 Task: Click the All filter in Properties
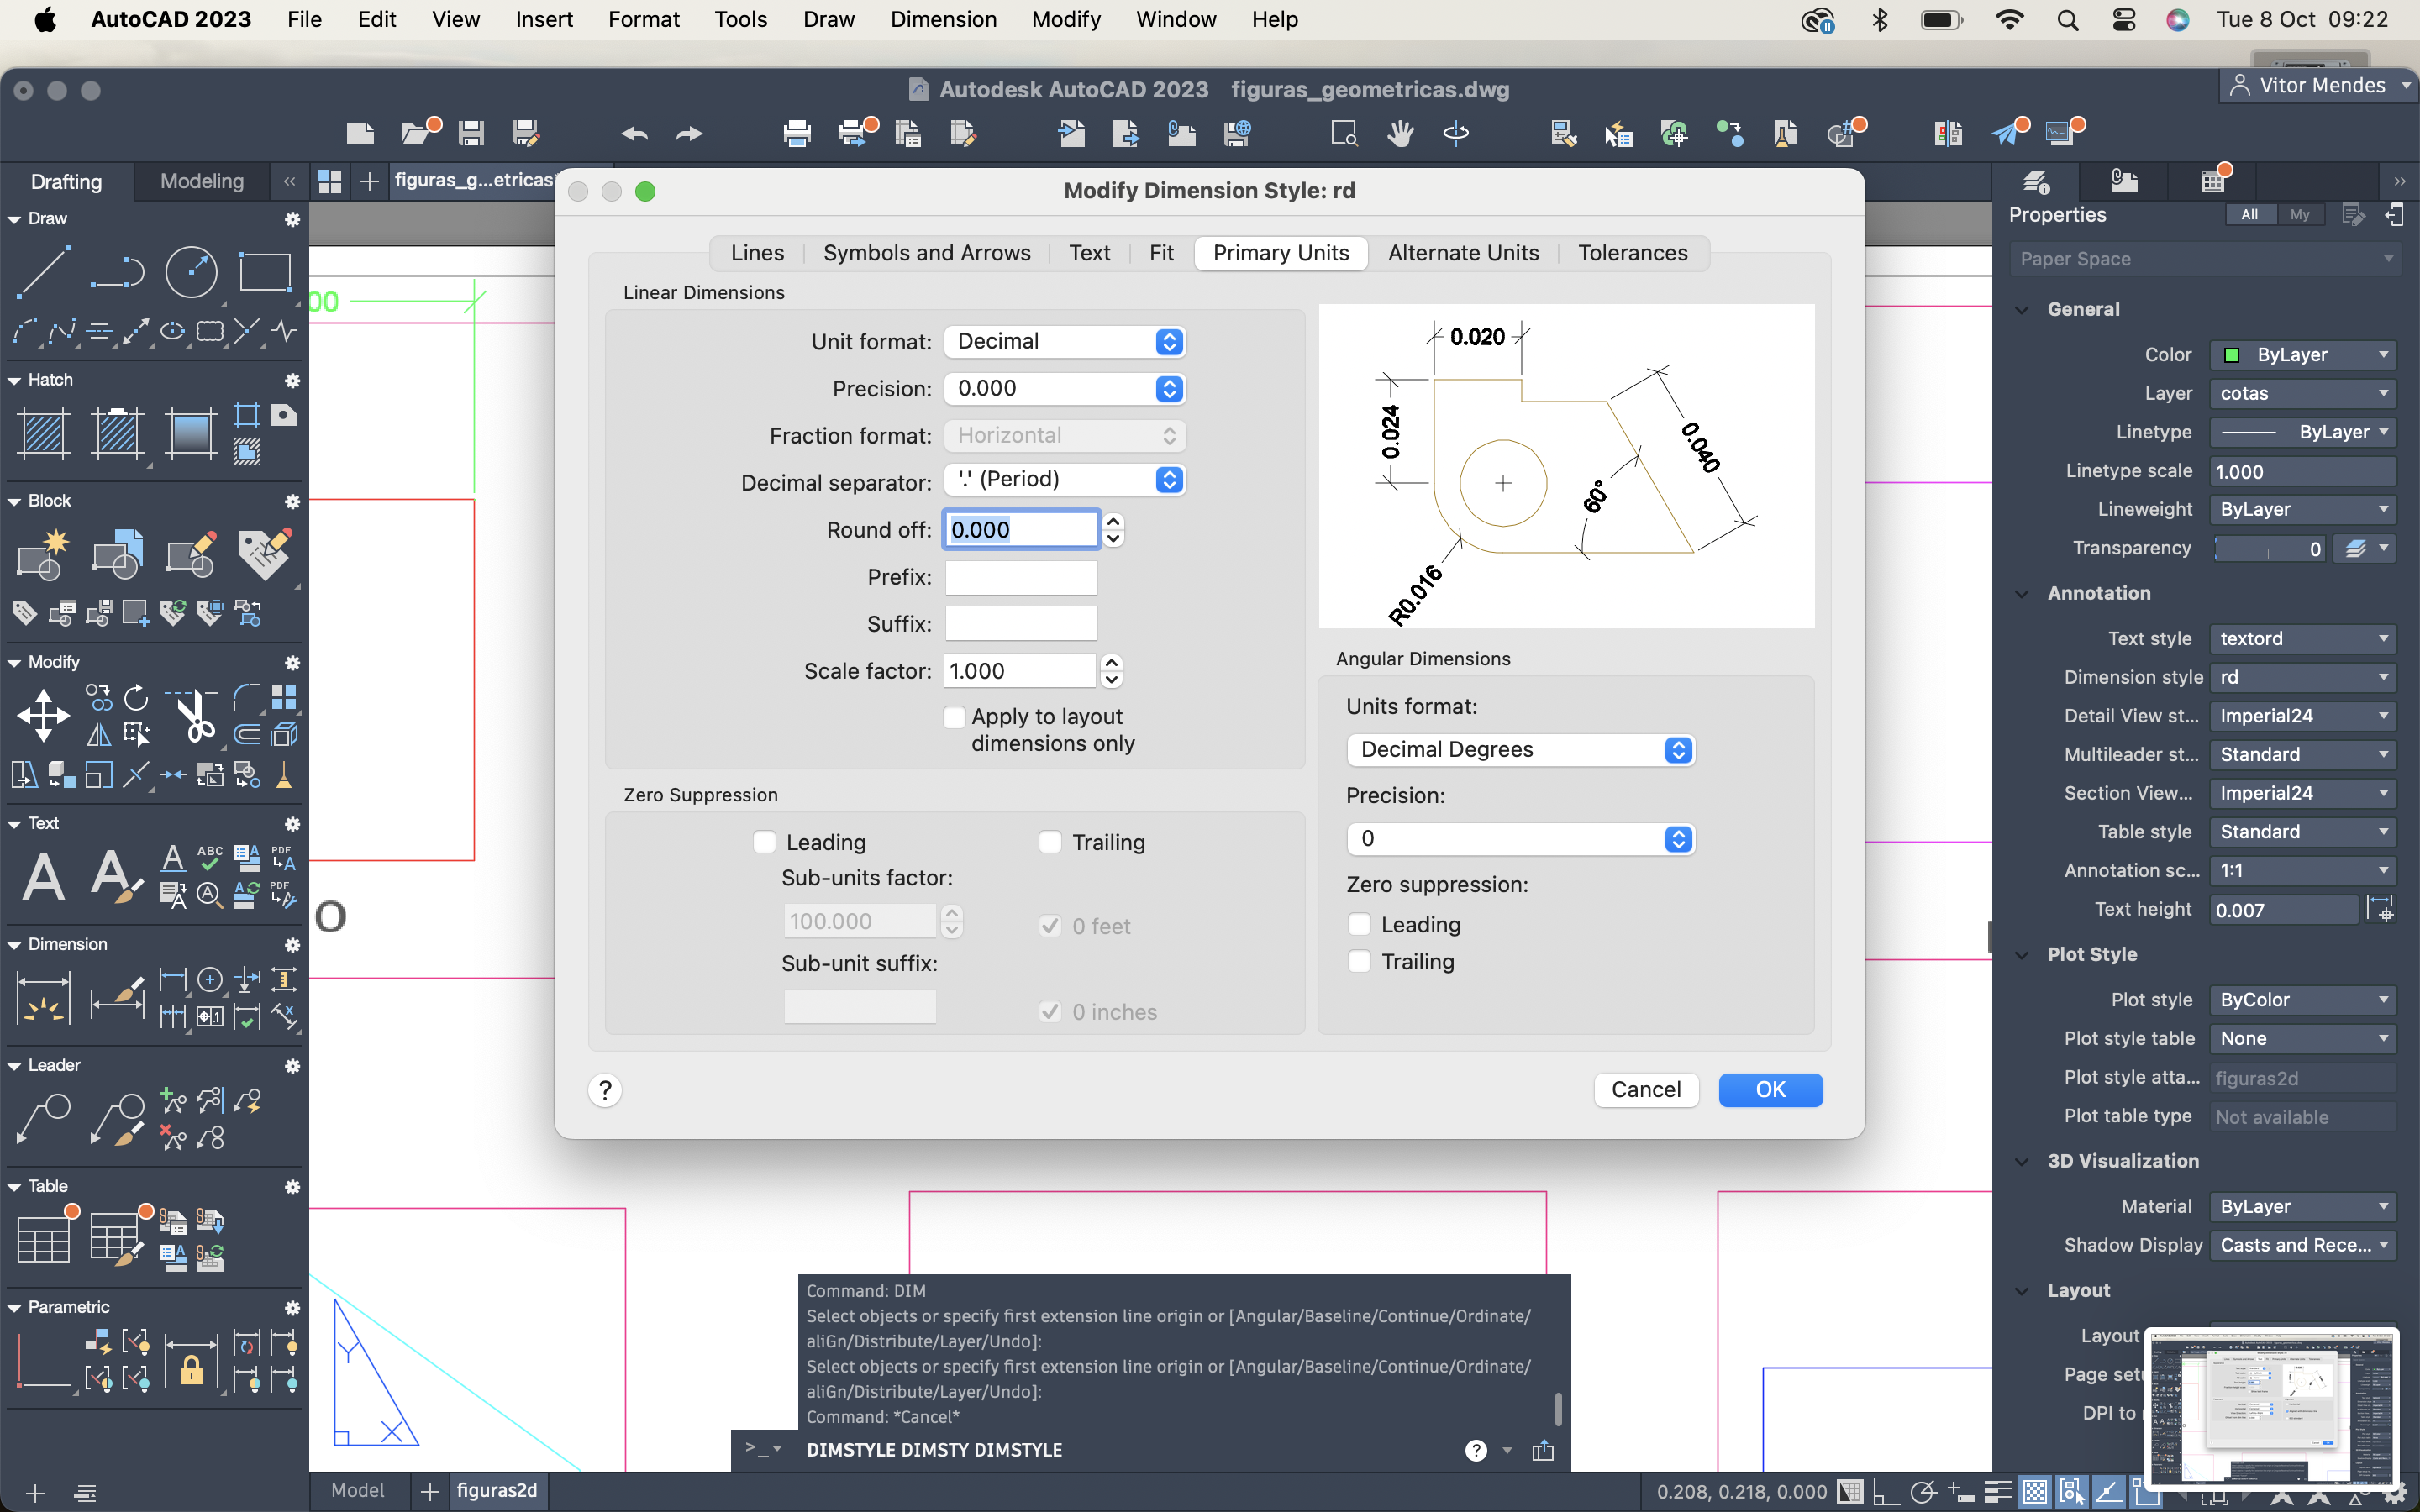[x=2249, y=214]
